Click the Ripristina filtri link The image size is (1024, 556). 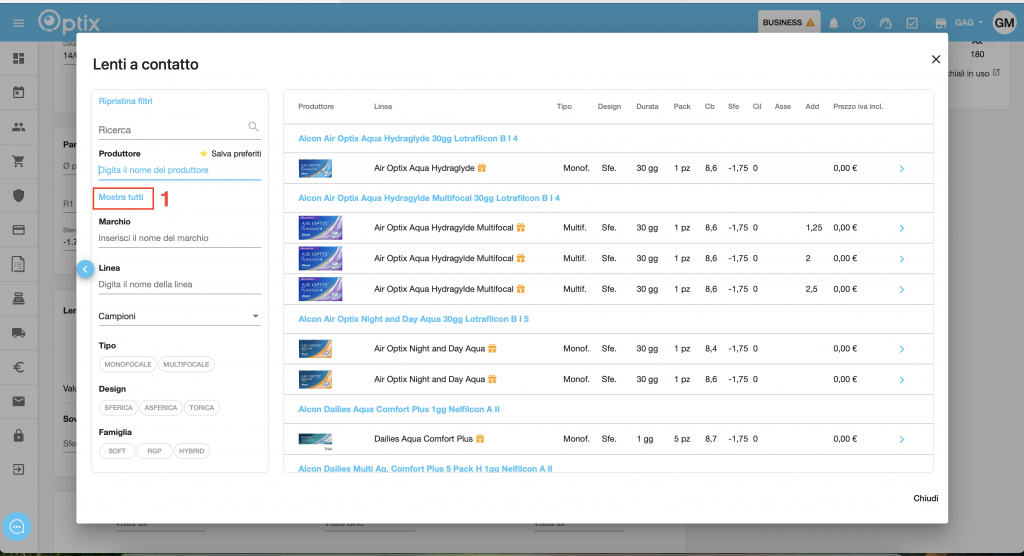pyautogui.click(x=125, y=101)
